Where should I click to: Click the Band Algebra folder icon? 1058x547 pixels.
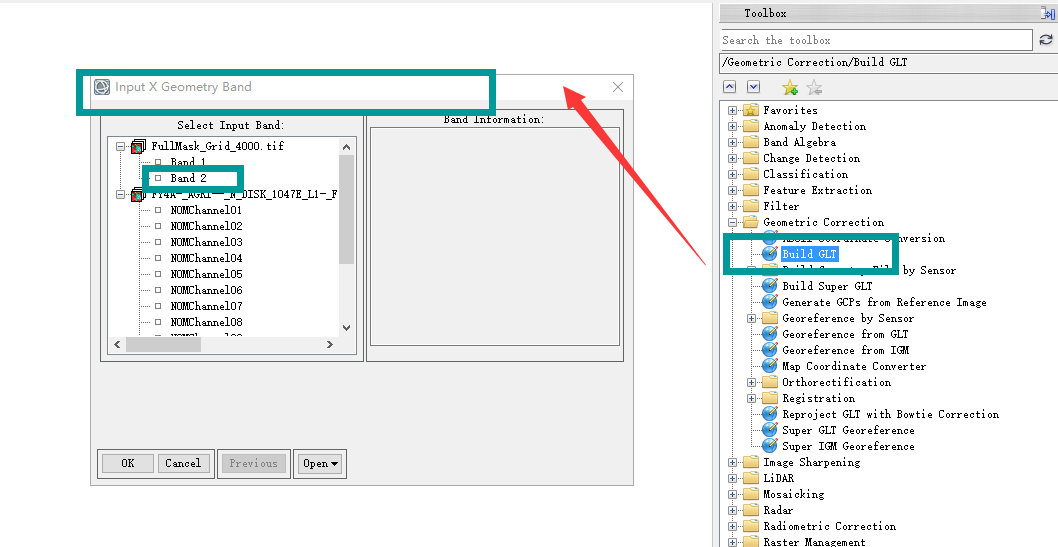751,142
